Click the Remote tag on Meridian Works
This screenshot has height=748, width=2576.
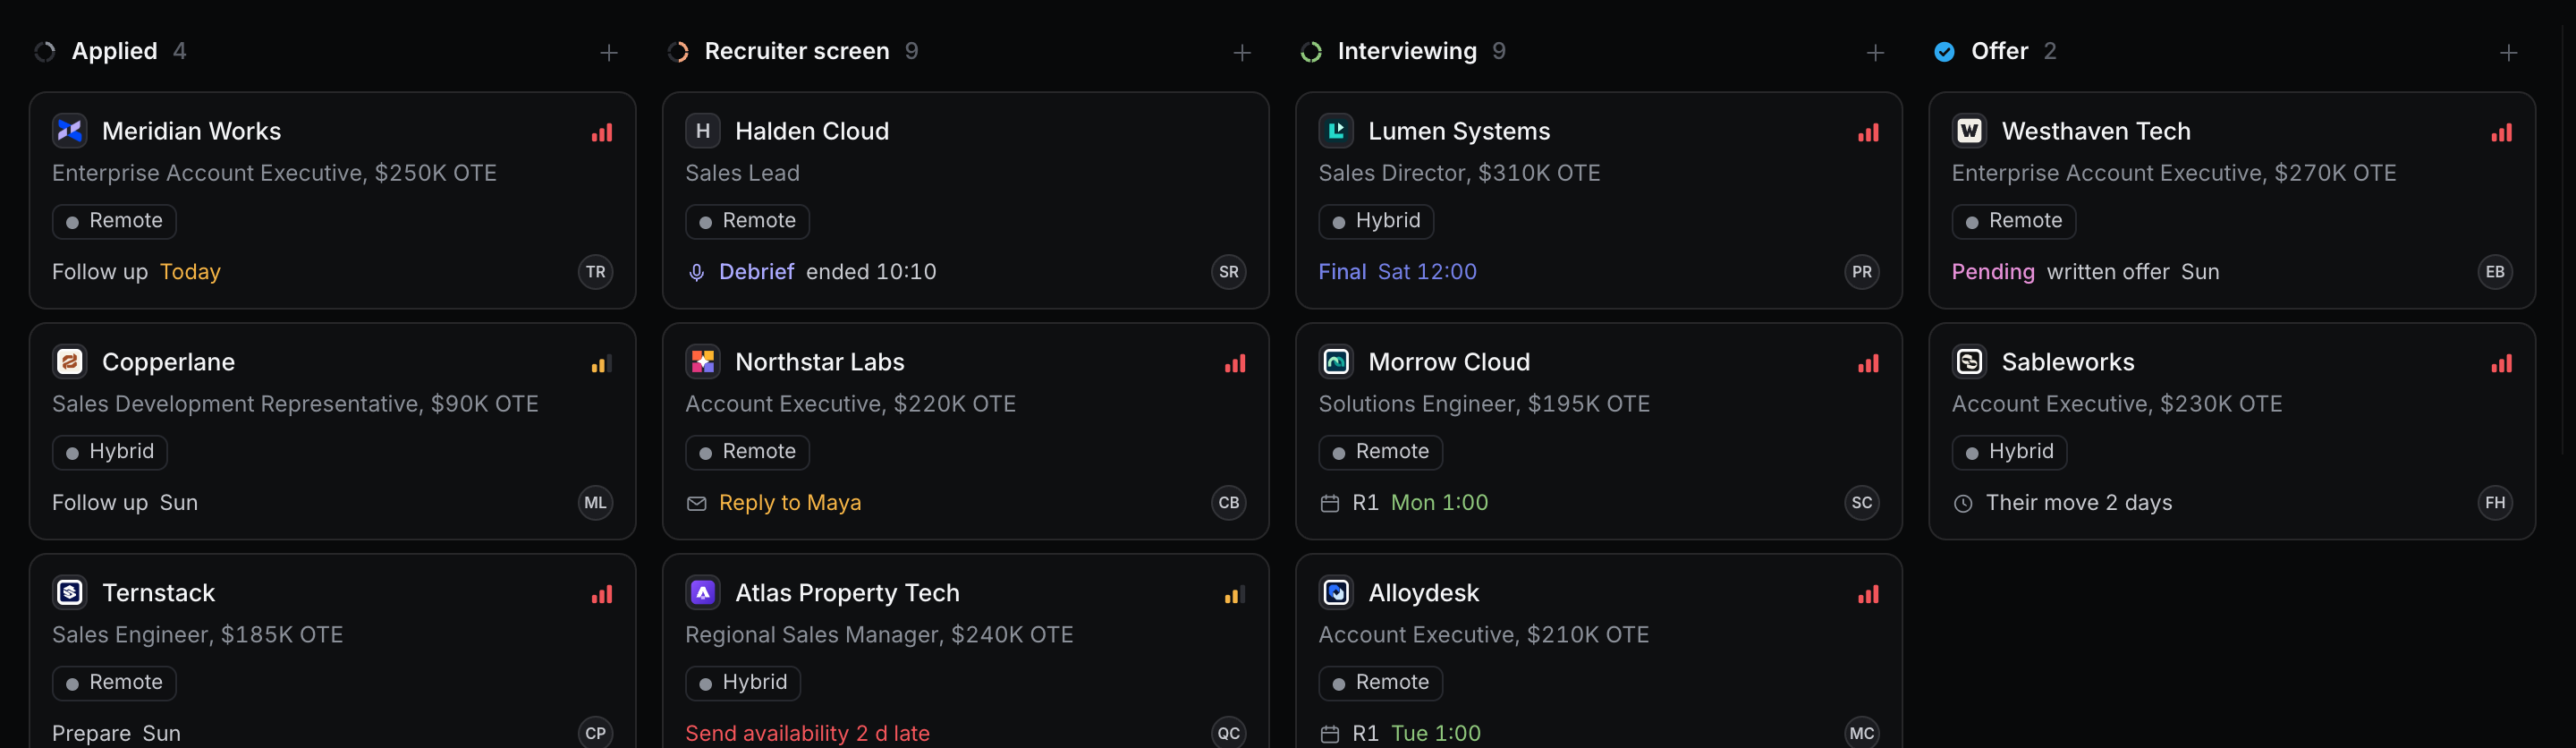point(114,221)
